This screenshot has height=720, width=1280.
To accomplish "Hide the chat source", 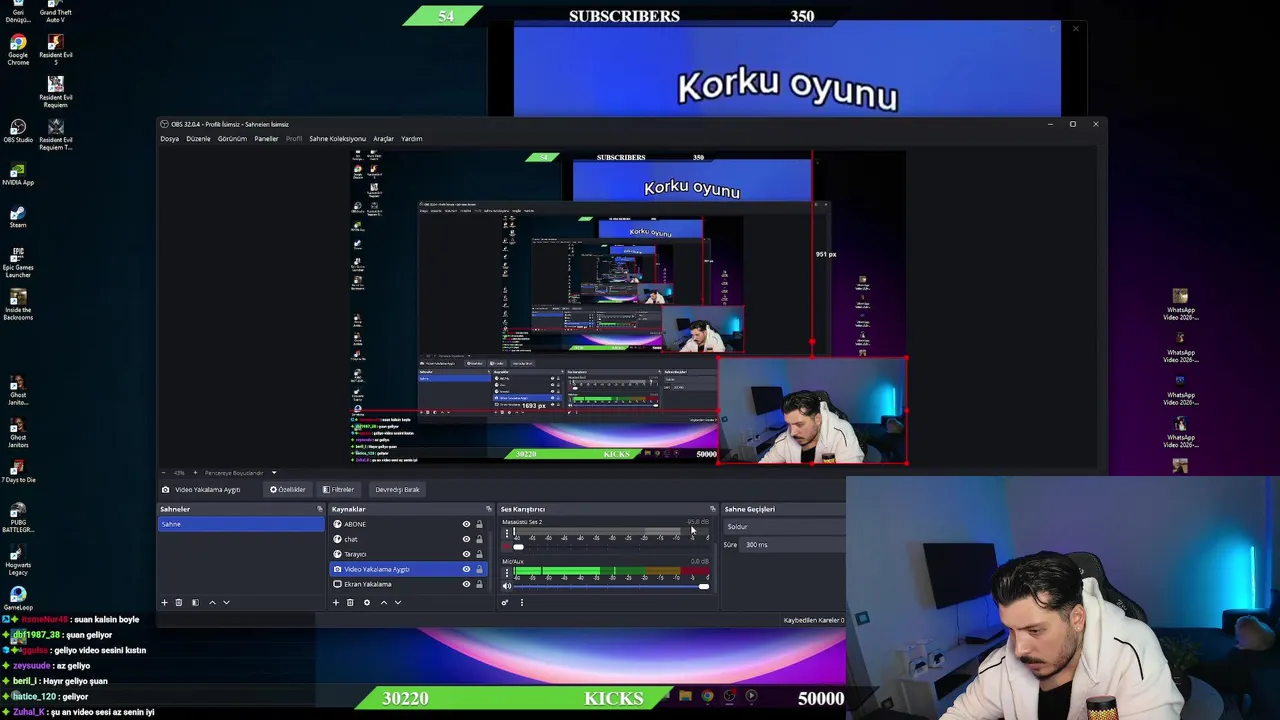I will [x=466, y=539].
